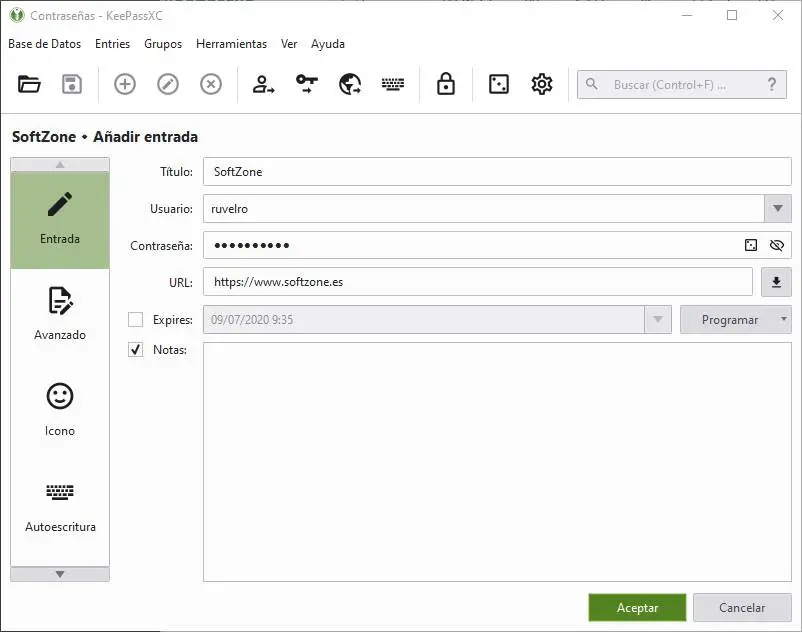The image size is (802, 632).
Task: Generate password with dice icon in field
Action: click(751, 245)
